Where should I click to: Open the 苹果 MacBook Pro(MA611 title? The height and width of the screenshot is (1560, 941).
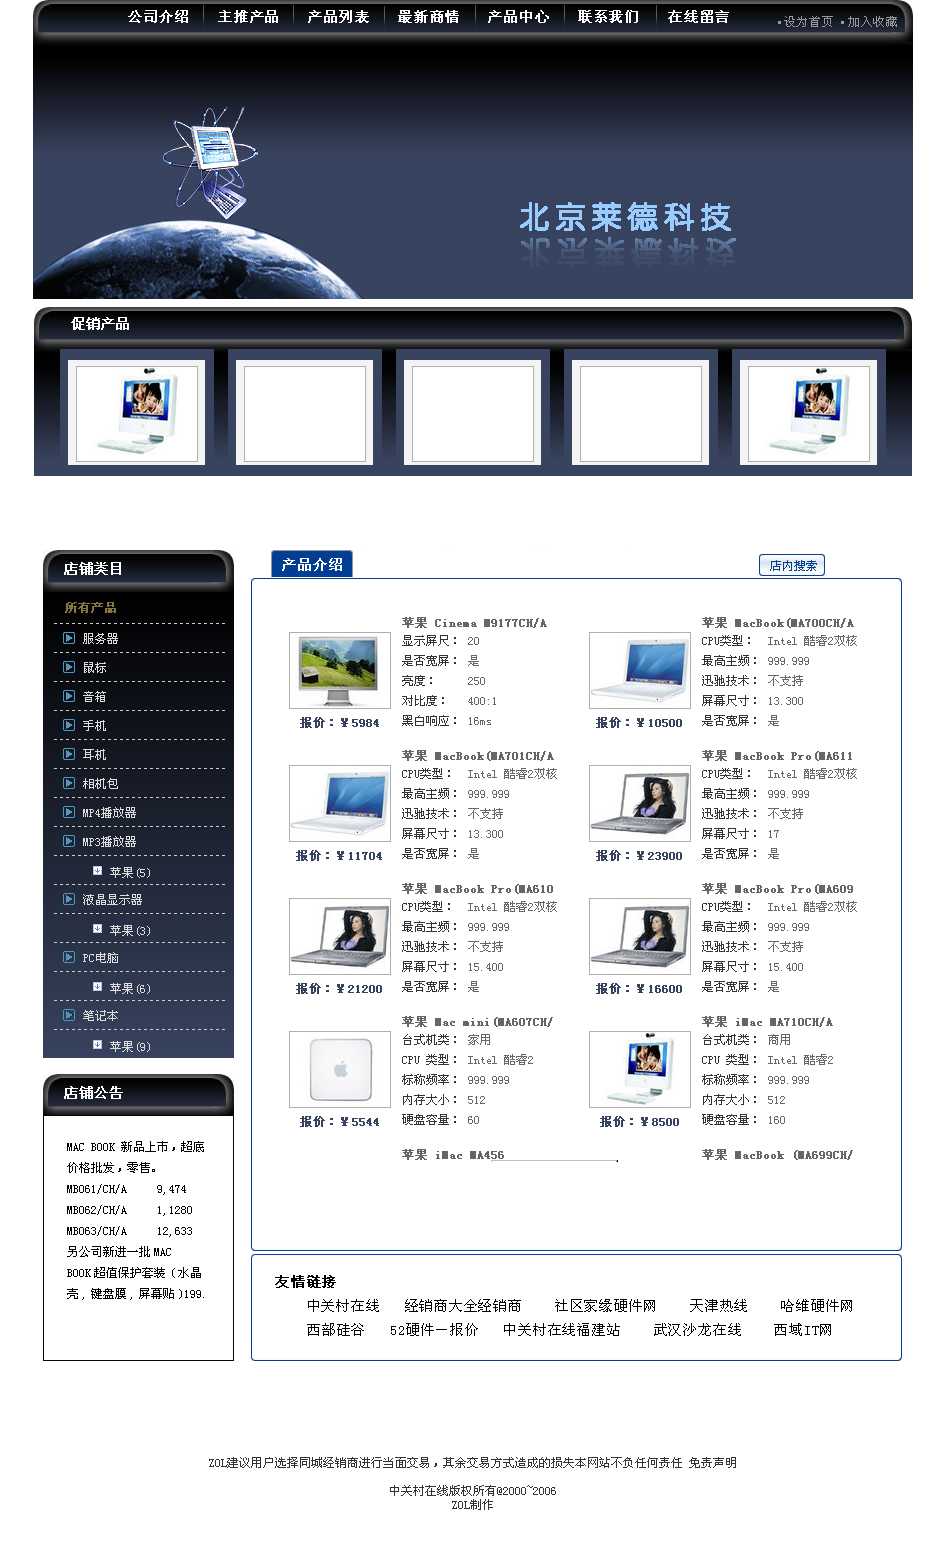pyautogui.click(x=777, y=756)
